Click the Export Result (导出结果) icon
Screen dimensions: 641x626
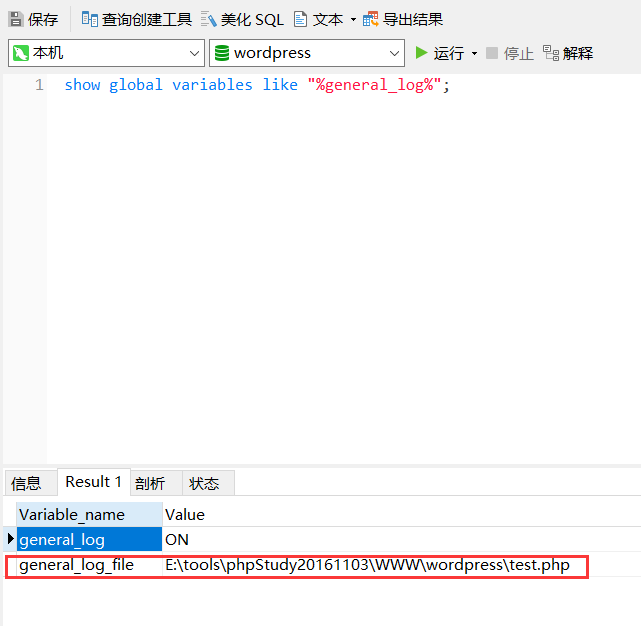tap(371, 19)
